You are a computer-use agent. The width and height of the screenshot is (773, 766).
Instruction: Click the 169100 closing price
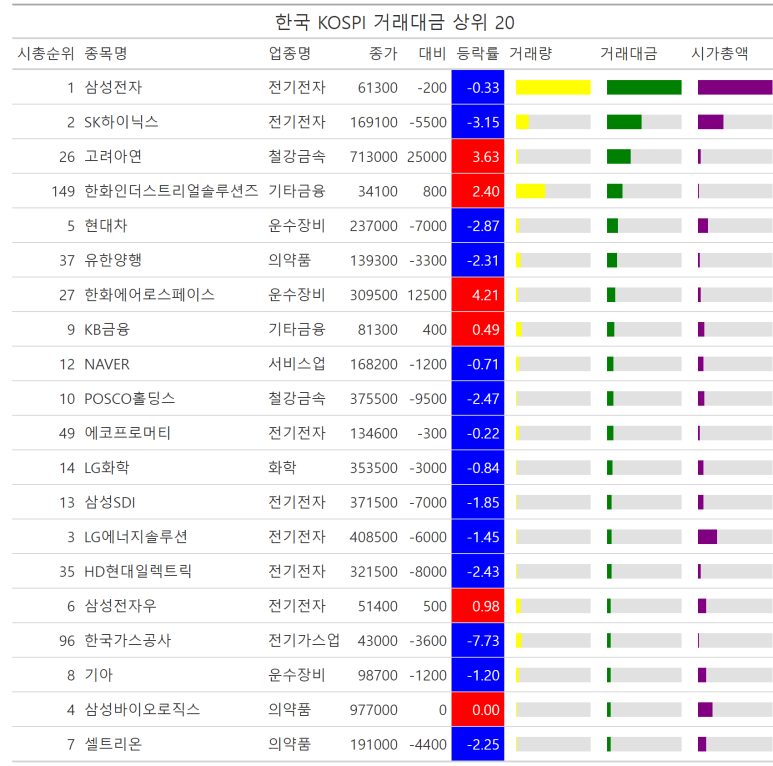click(x=374, y=122)
